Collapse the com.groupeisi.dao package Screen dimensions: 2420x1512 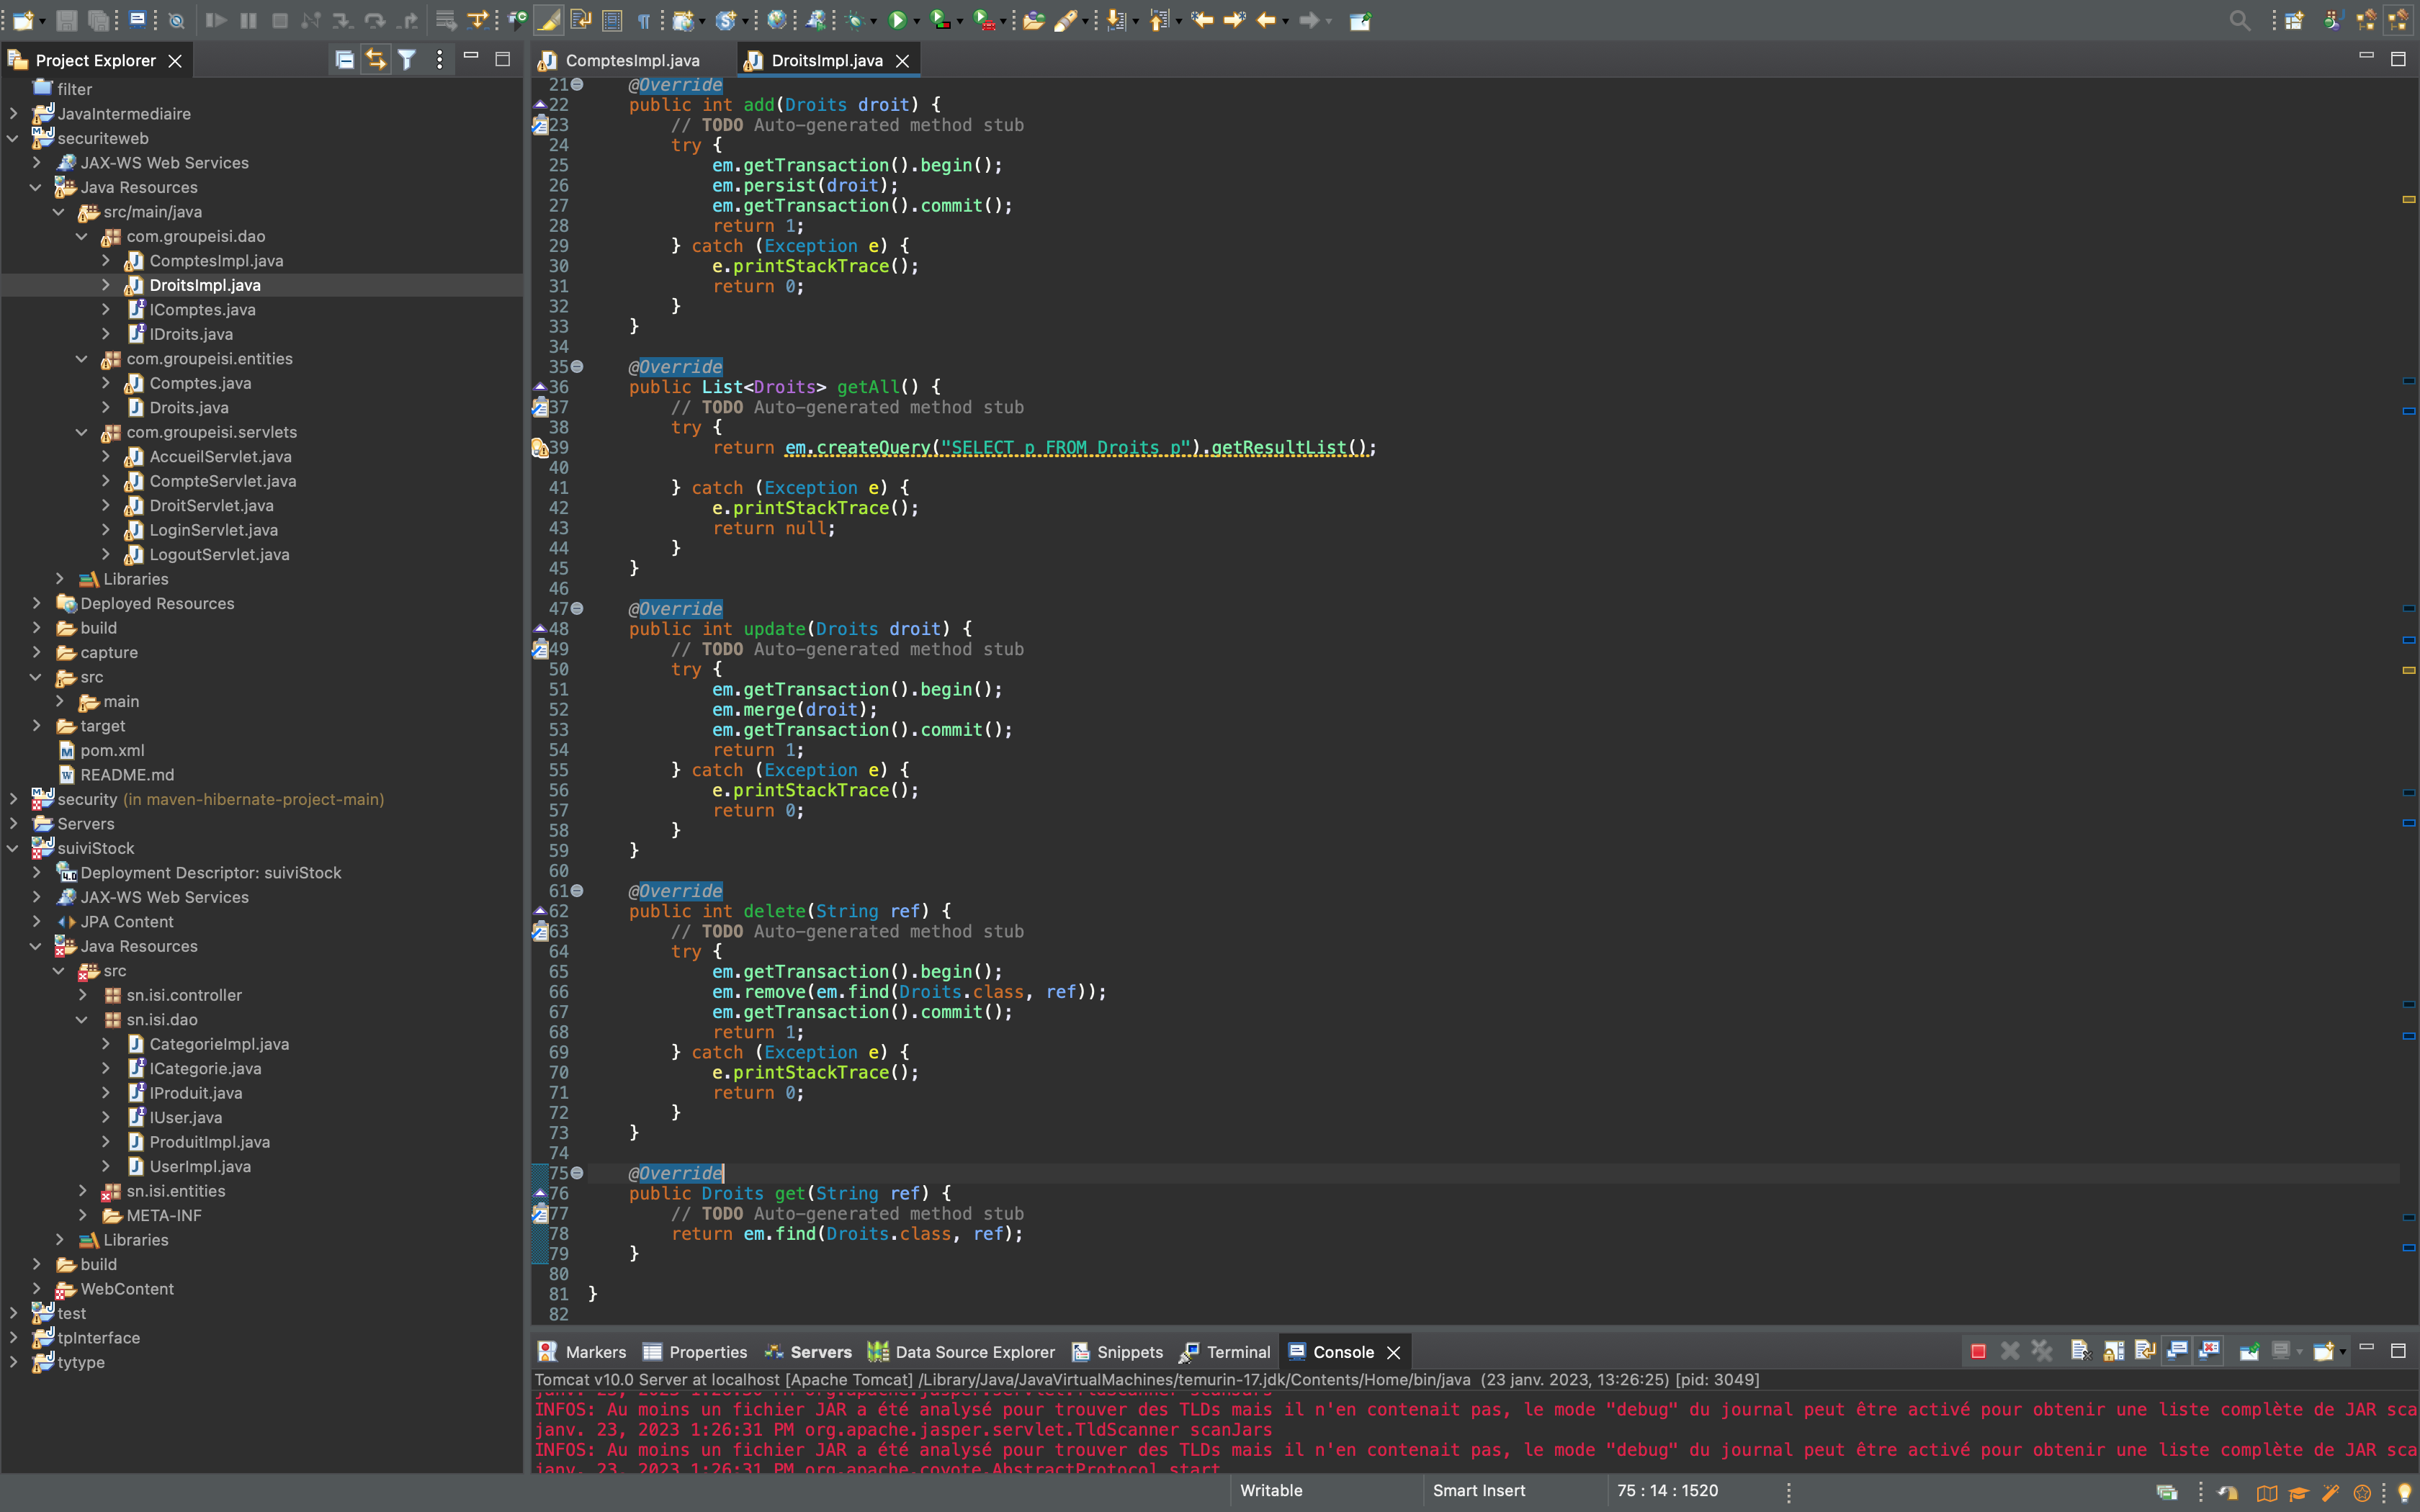click(82, 236)
